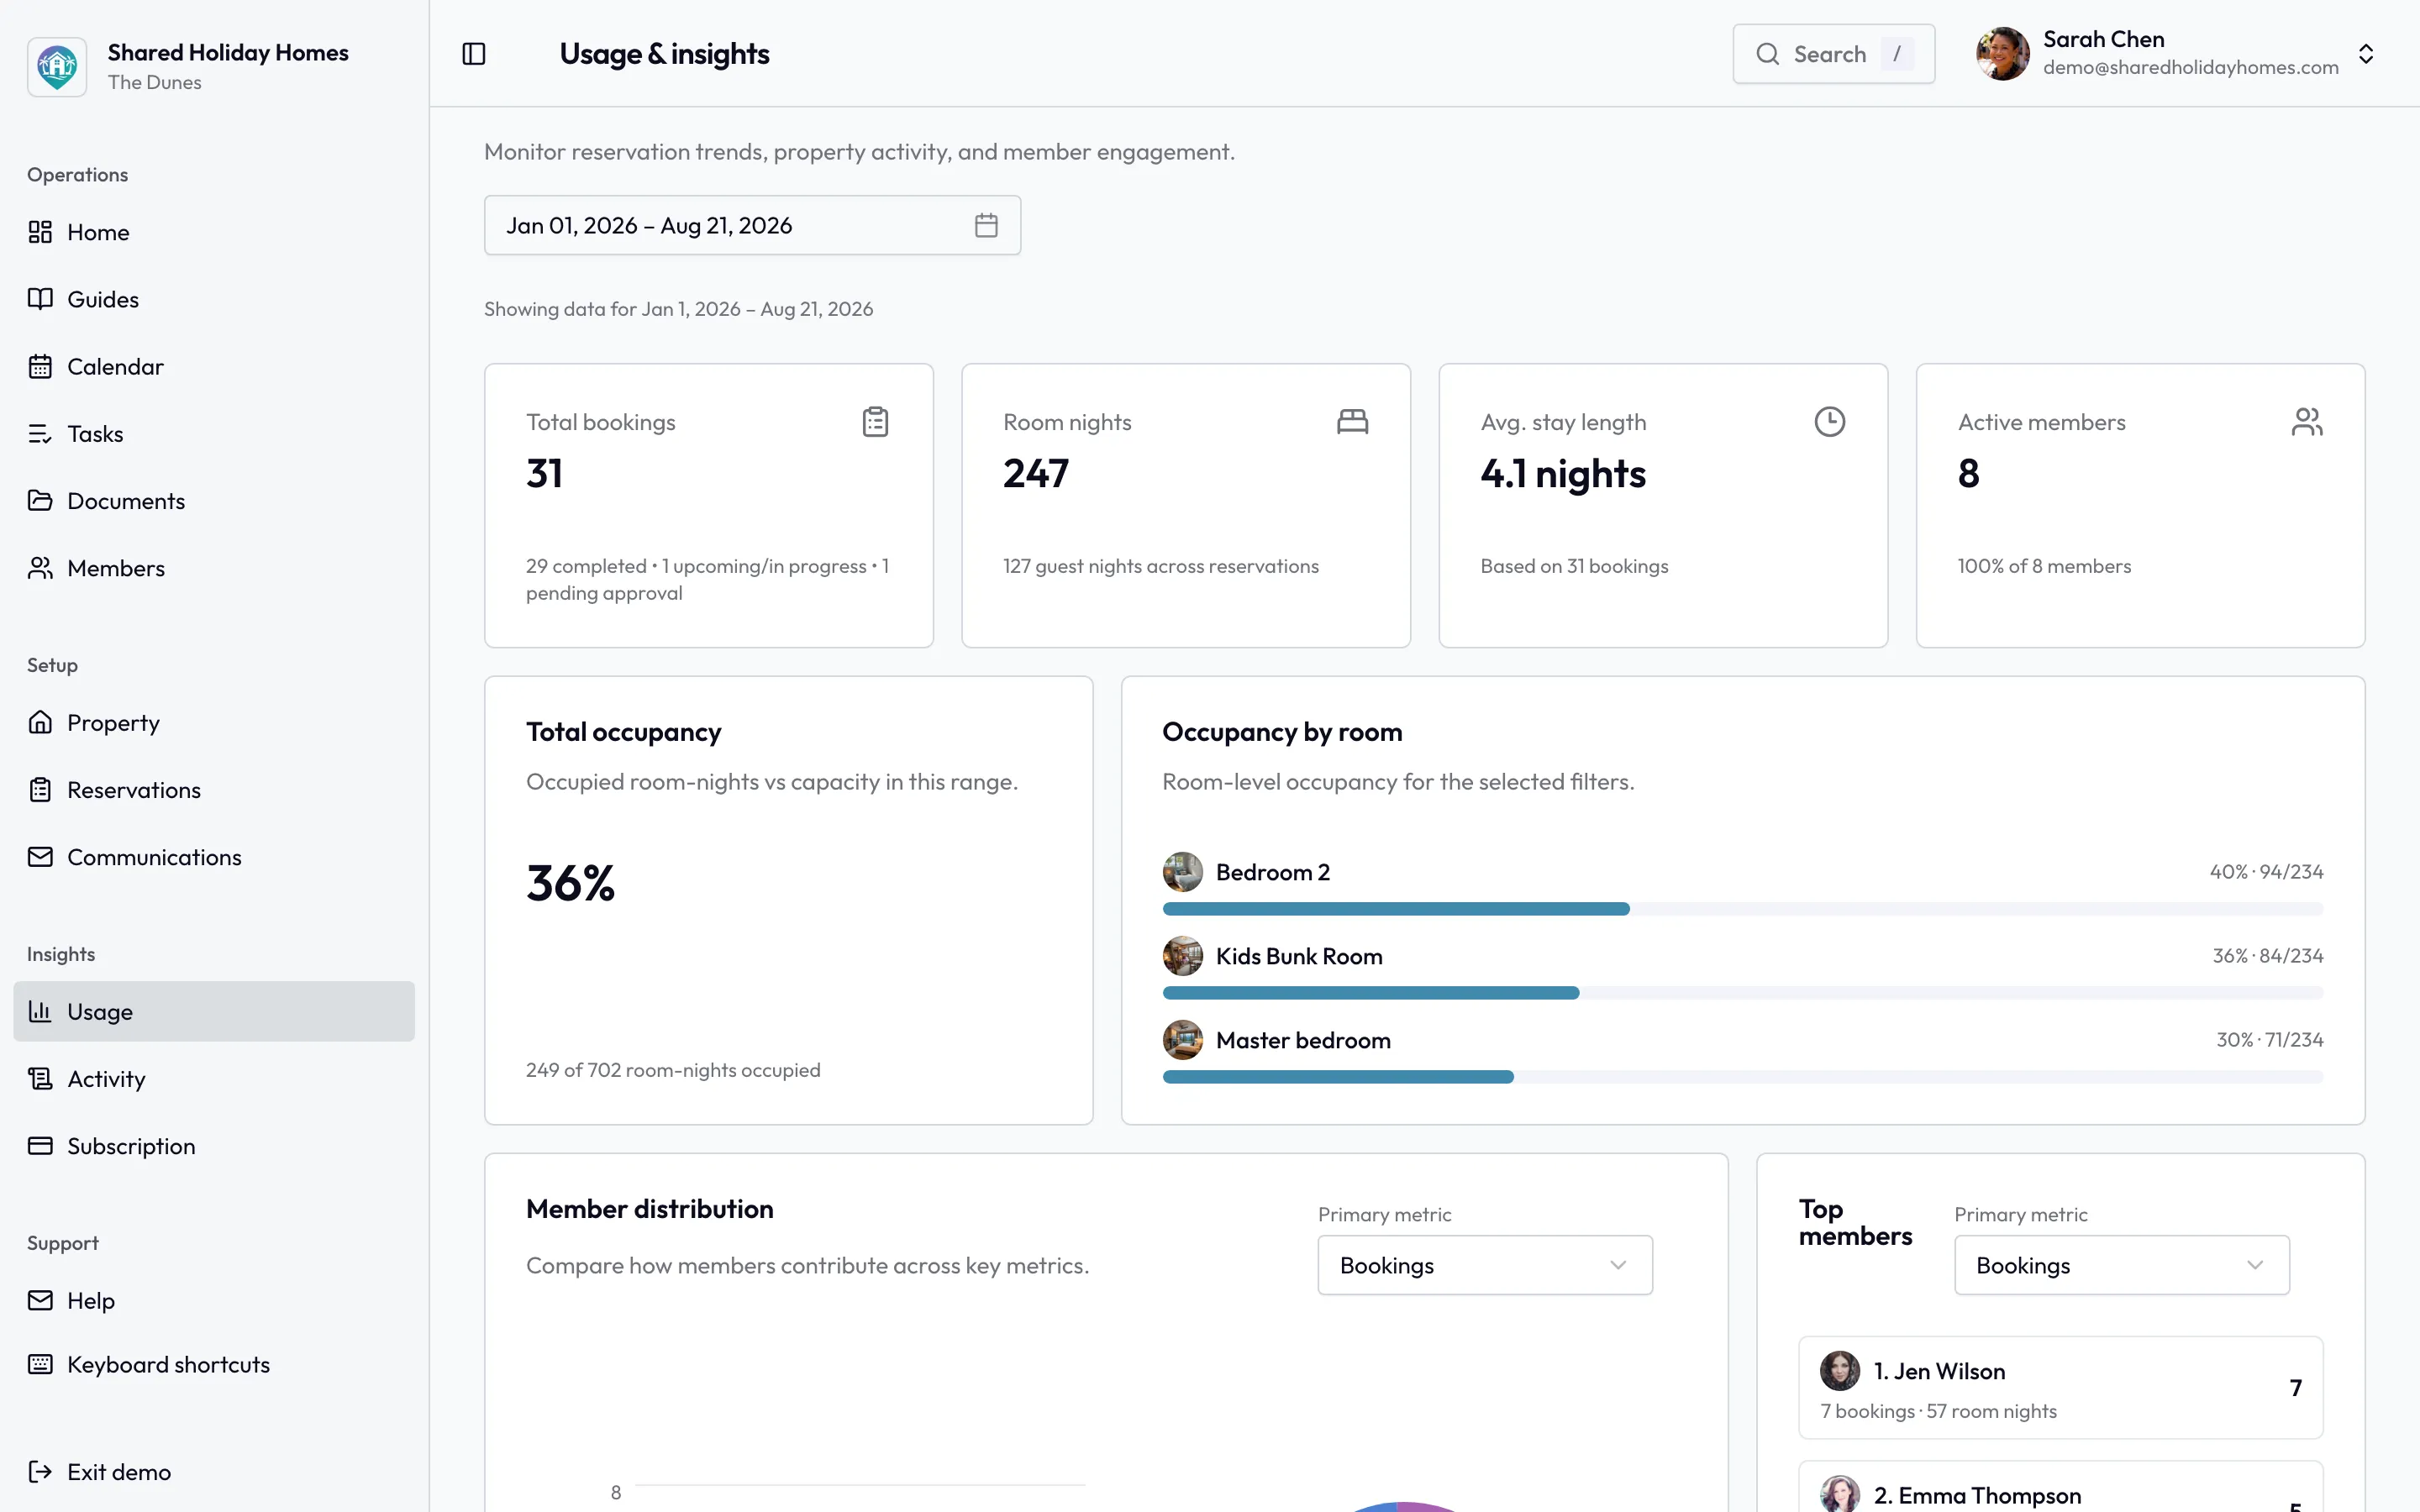Click the Guides book icon

click(x=40, y=299)
